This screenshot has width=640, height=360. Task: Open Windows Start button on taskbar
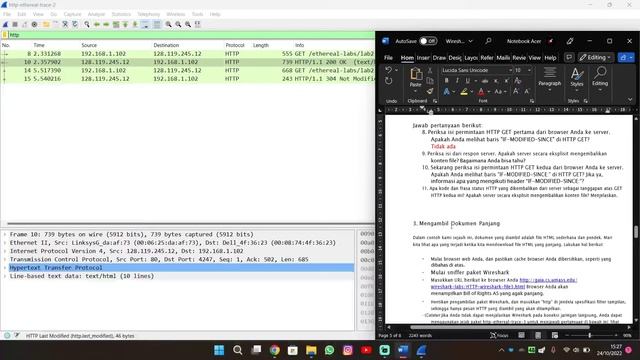[x=219, y=350]
